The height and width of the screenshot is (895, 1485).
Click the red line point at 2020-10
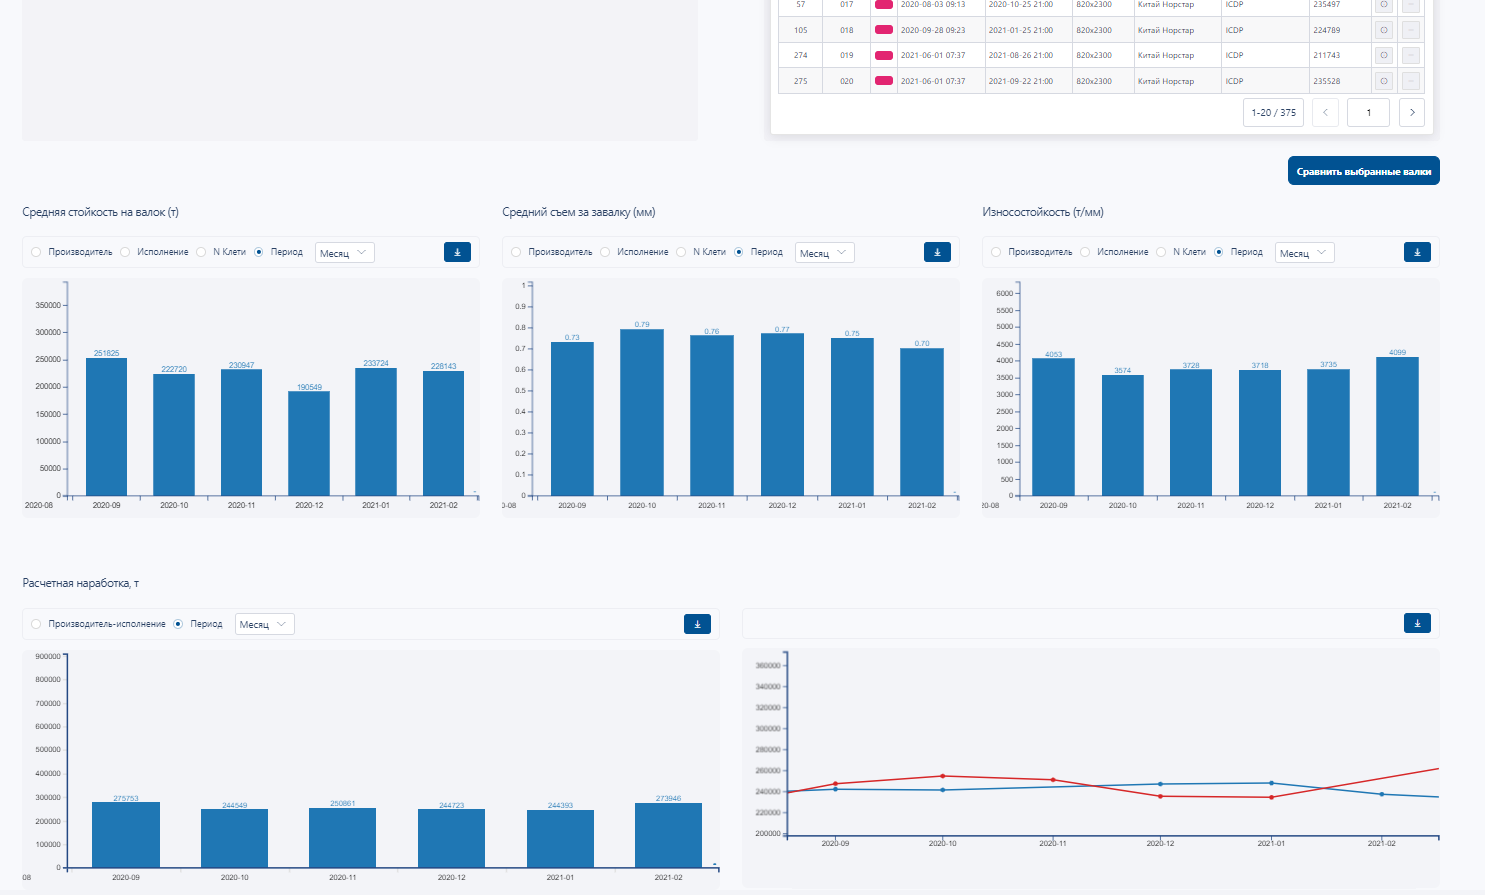(x=943, y=776)
